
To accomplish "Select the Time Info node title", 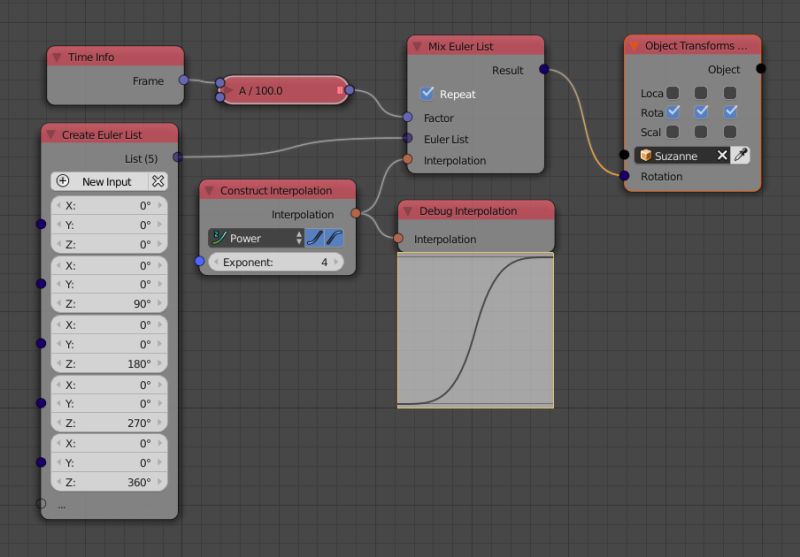I will coord(91,57).
